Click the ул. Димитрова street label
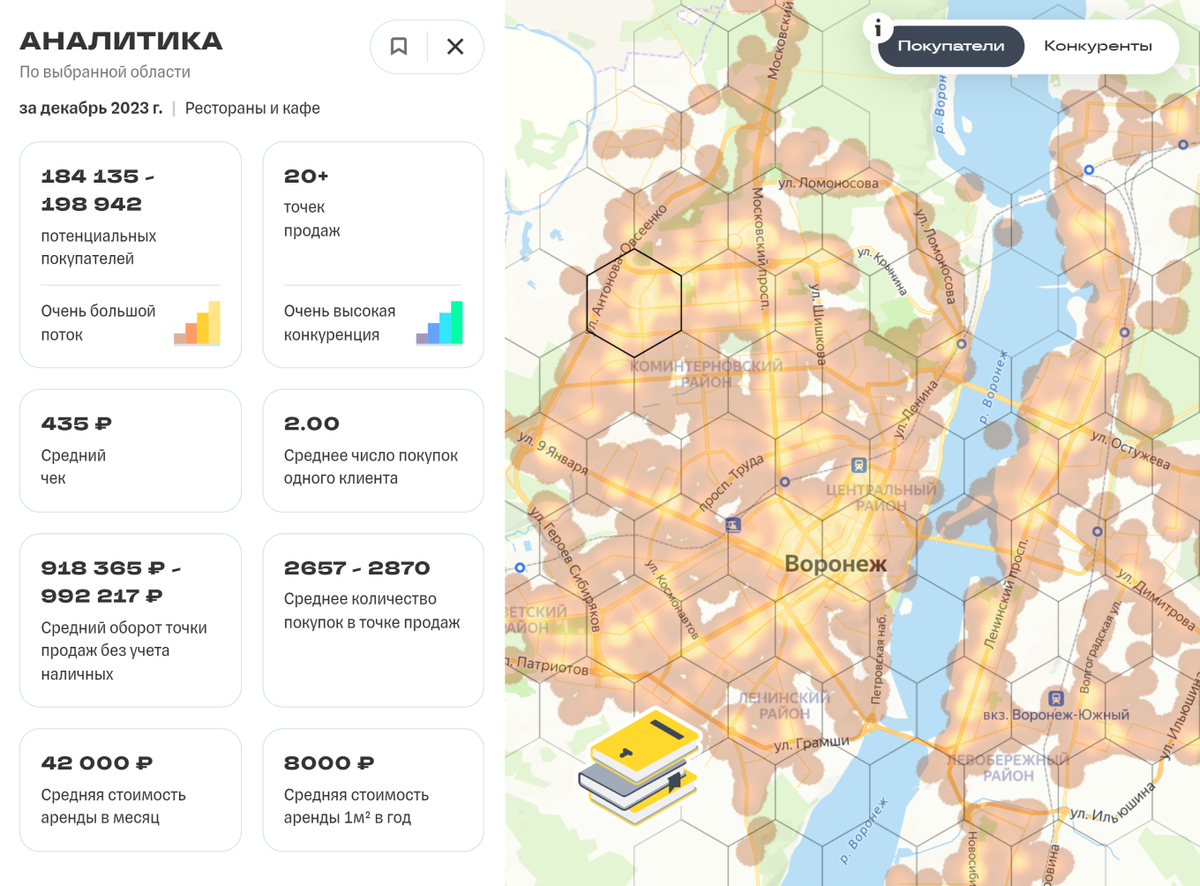Viewport: 1200px width, 886px height. (x=1157, y=598)
